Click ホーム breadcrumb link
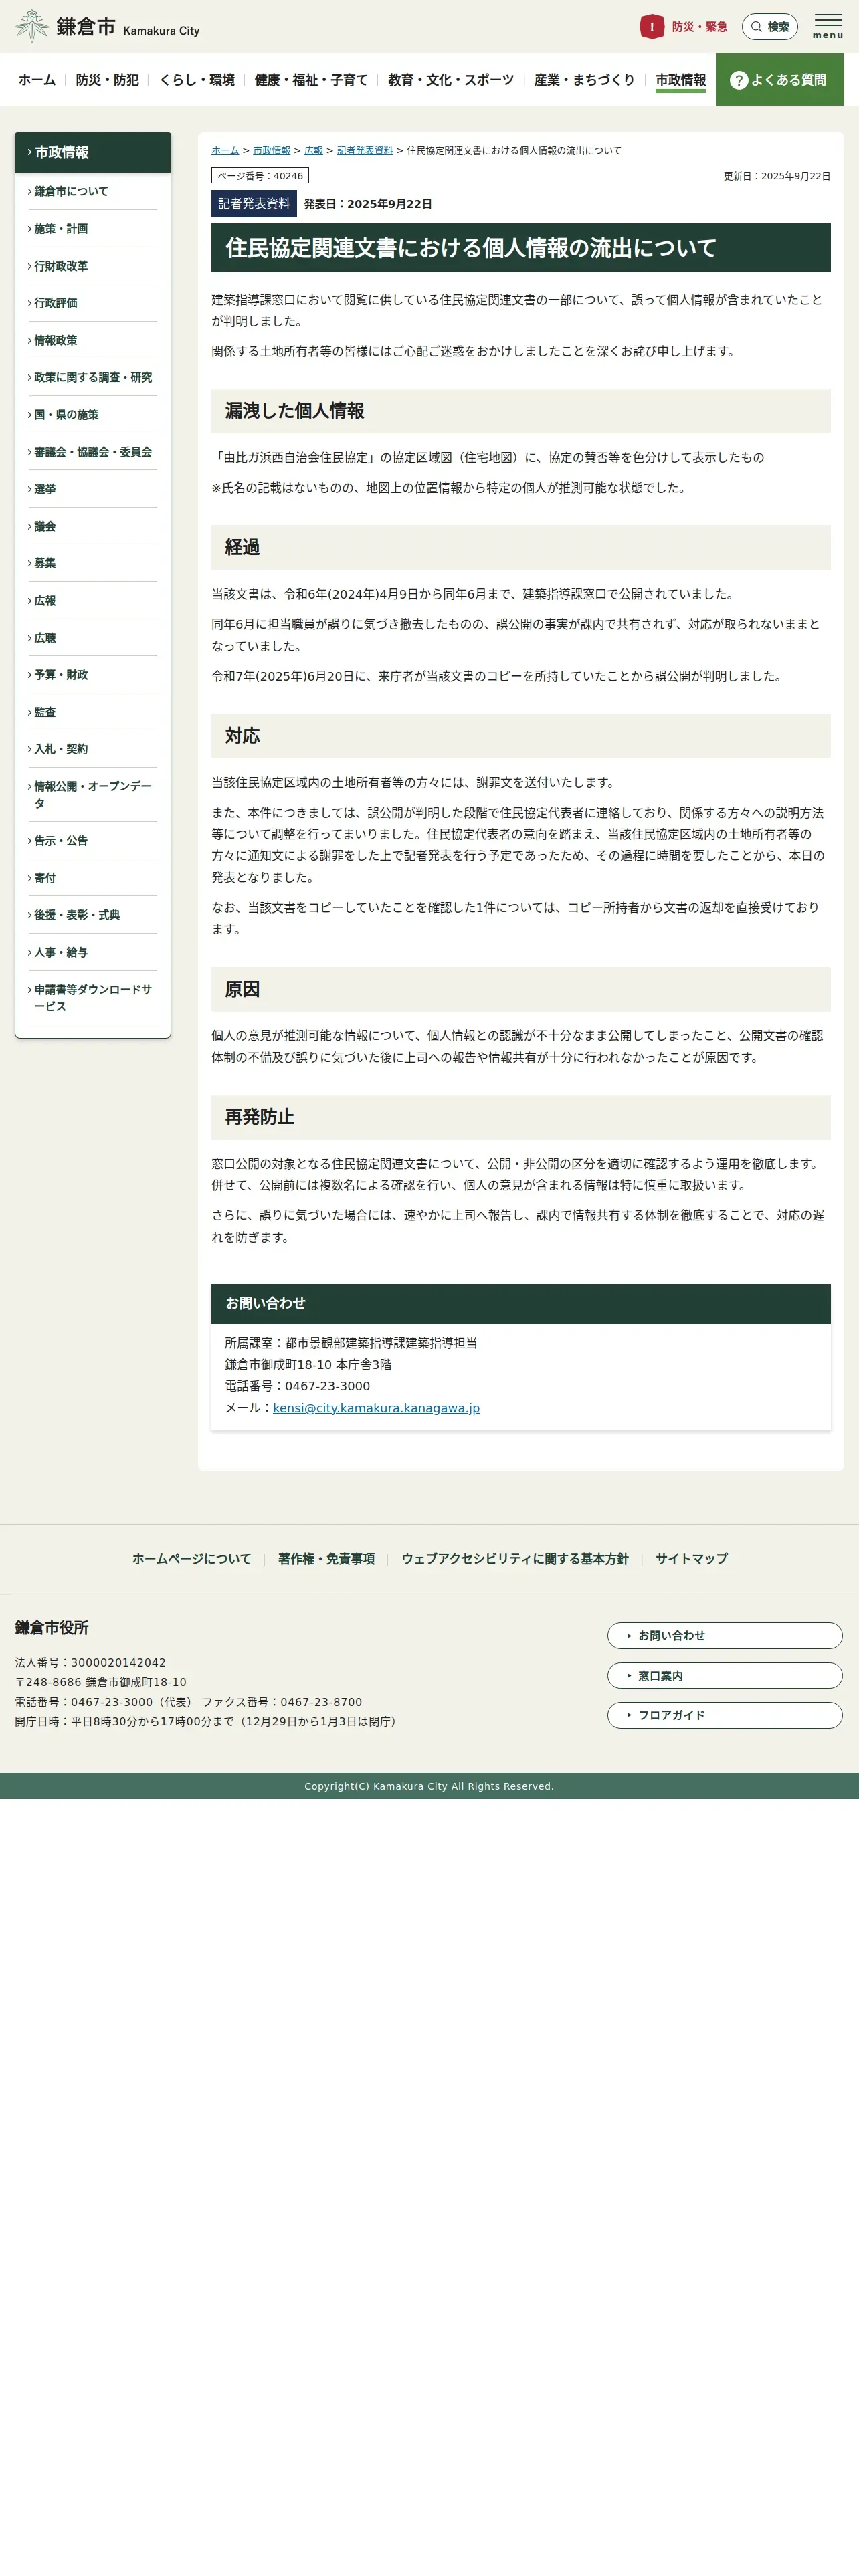Screen dimensions: 859x2576 click(x=225, y=151)
